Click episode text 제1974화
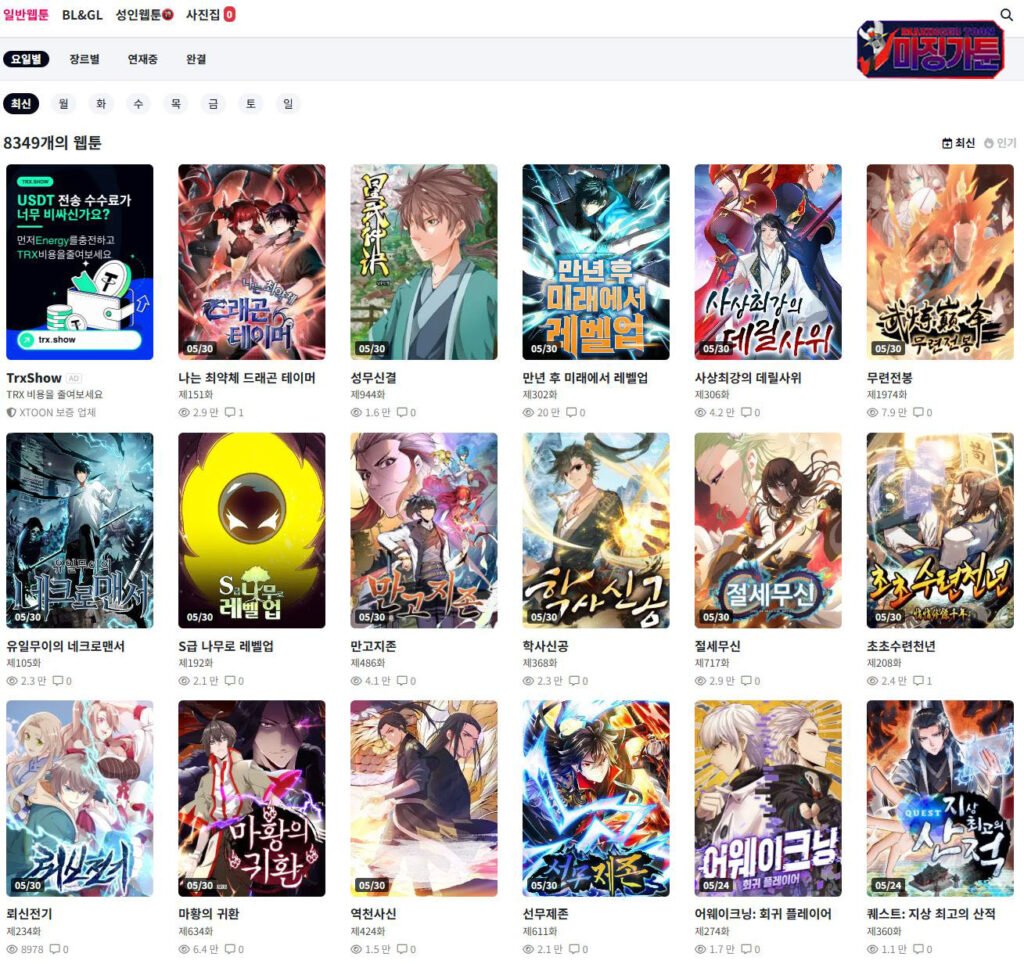1024x964 pixels. pyautogui.click(x=886, y=394)
